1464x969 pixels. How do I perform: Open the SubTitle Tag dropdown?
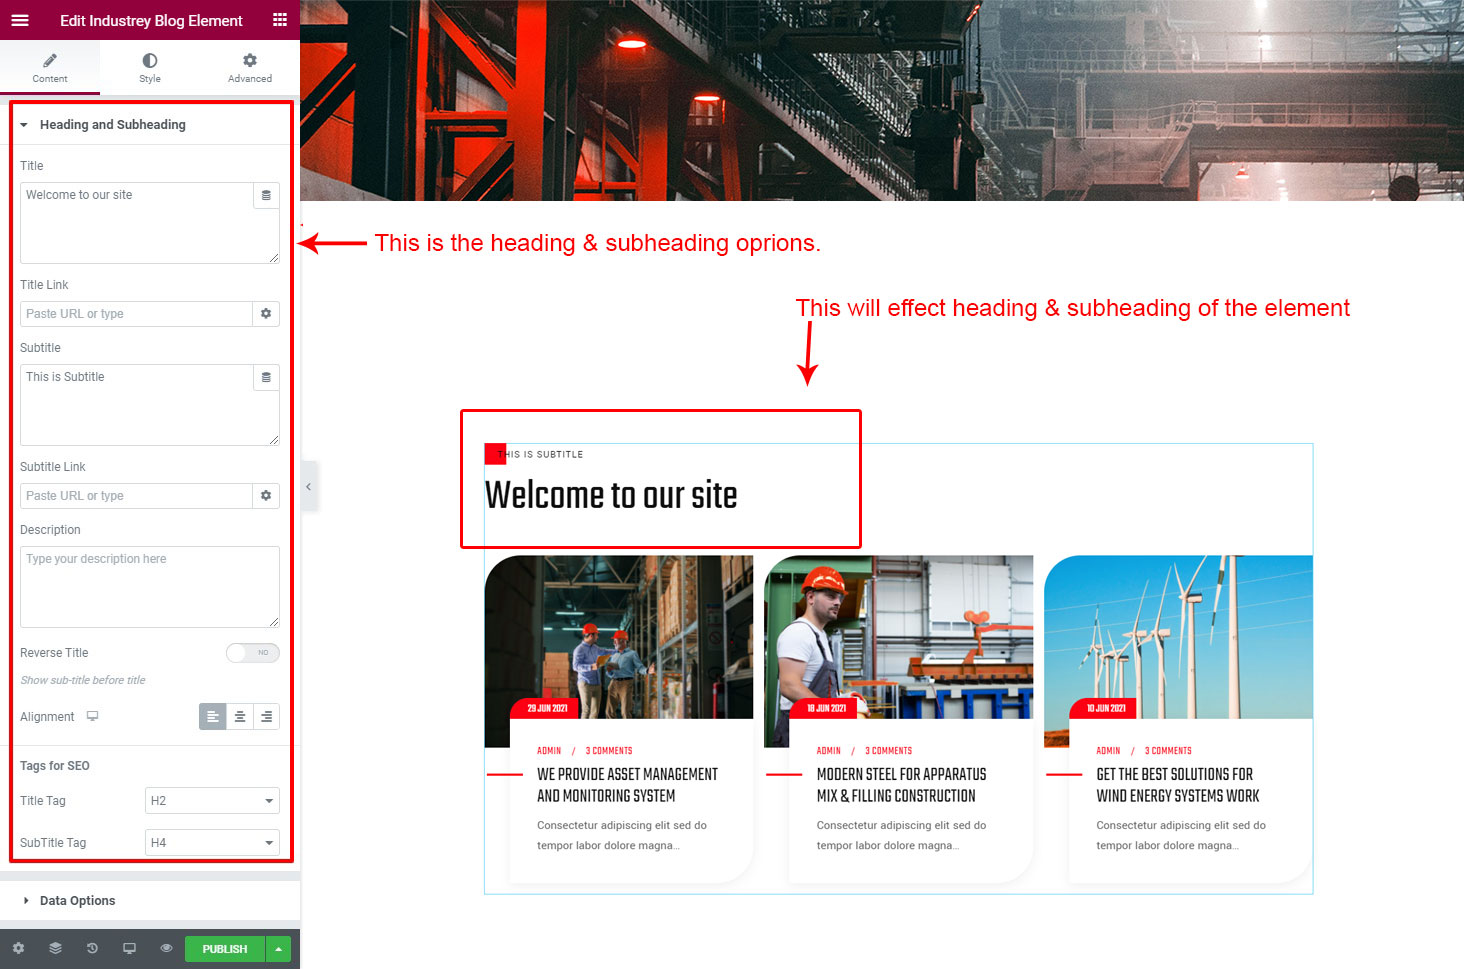click(x=212, y=843)
